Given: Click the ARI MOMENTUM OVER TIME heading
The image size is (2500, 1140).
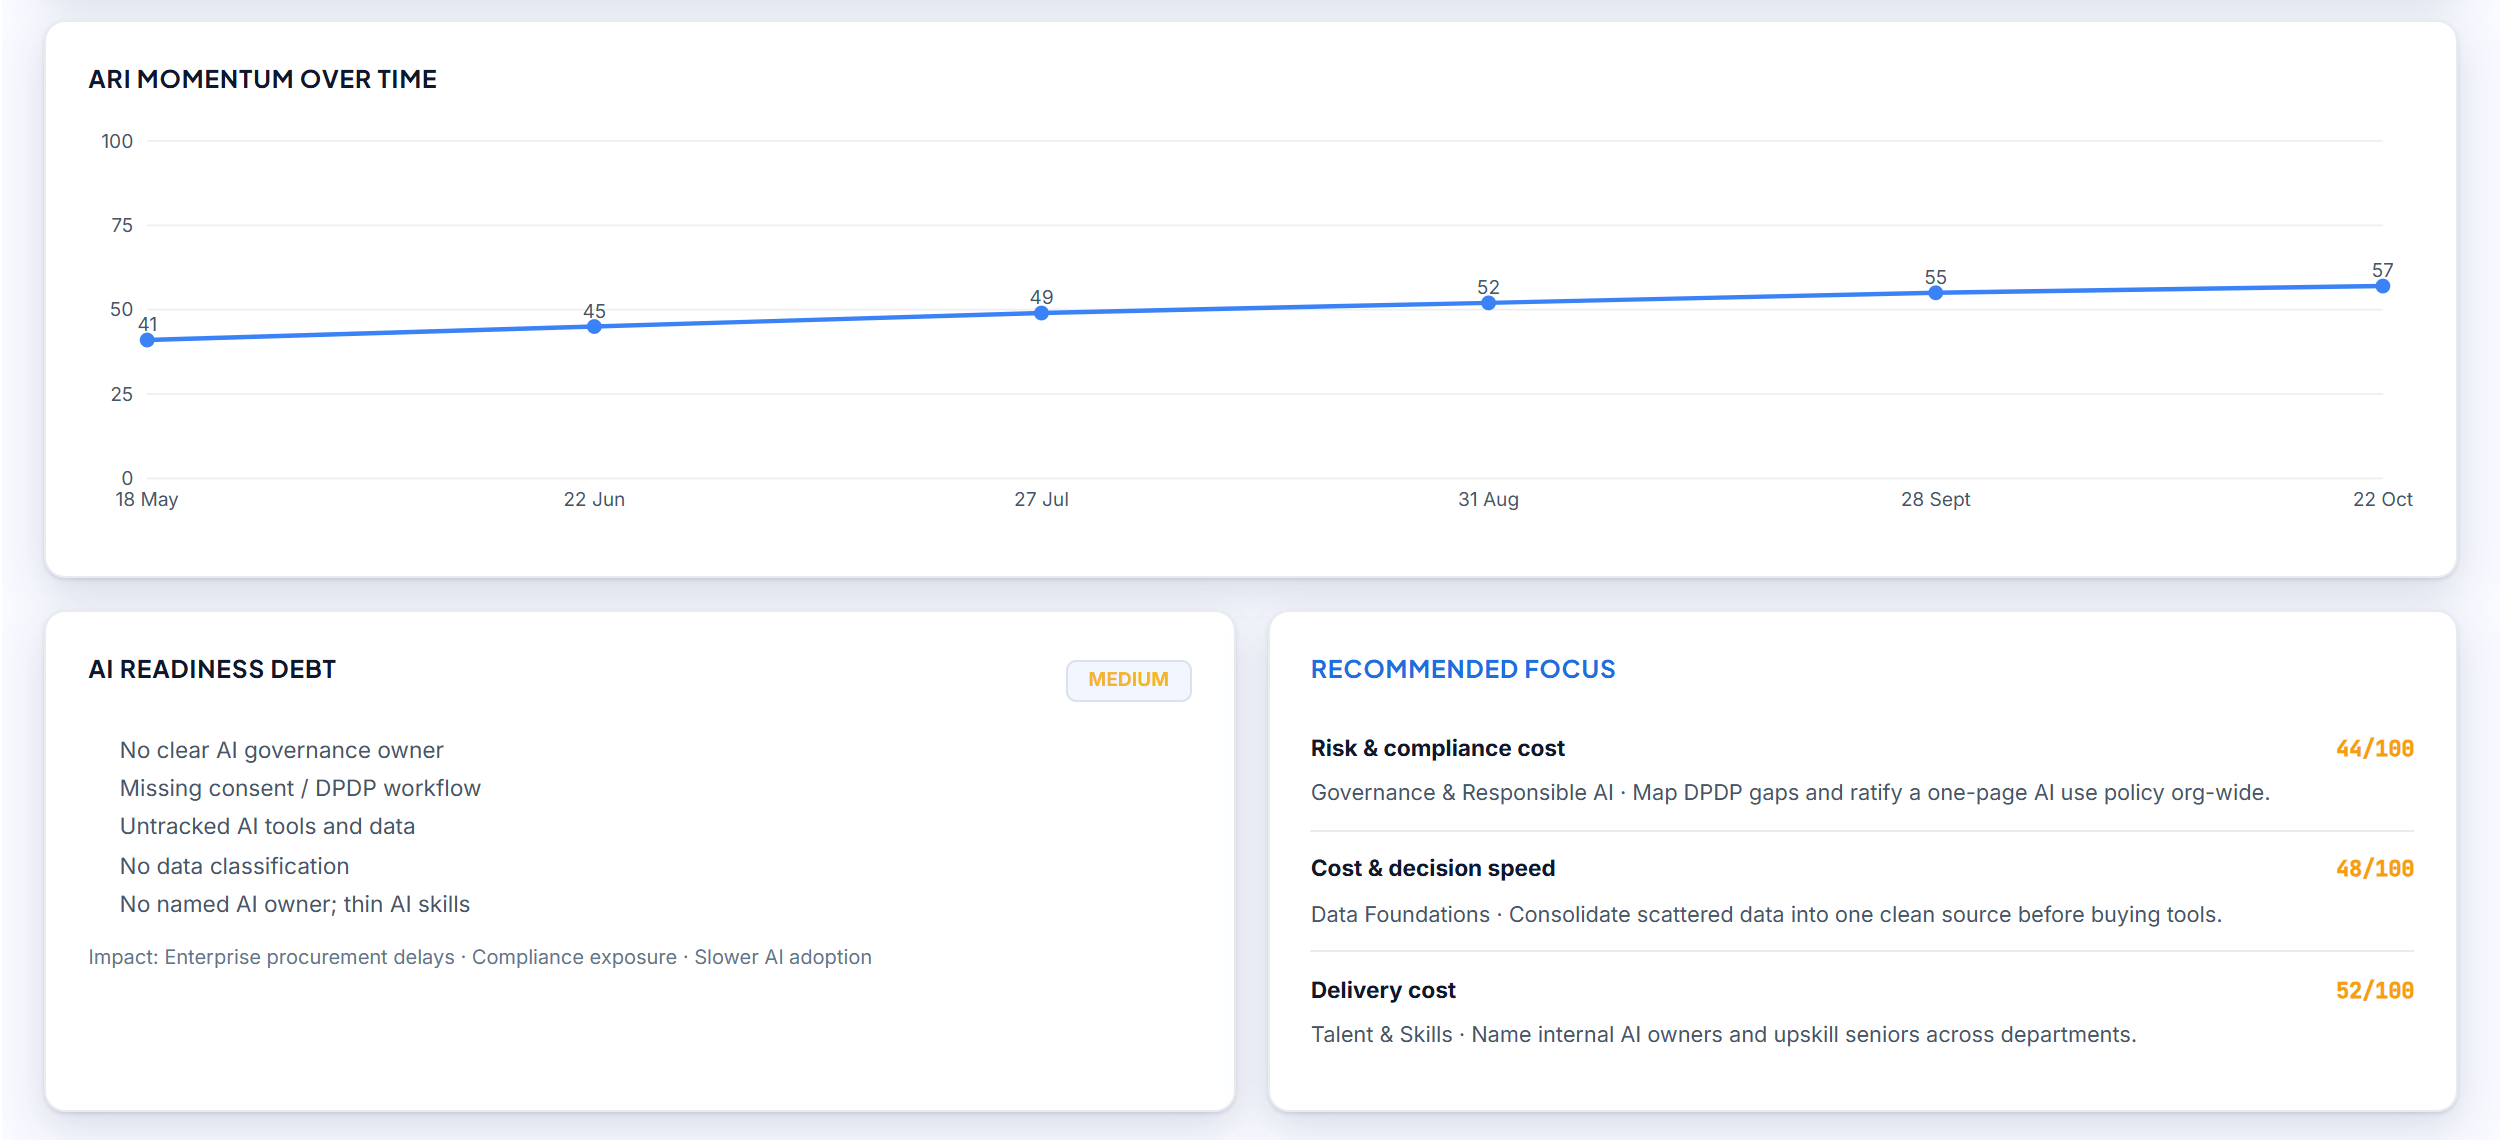Looking at the screenshot, I should [262, 79].
